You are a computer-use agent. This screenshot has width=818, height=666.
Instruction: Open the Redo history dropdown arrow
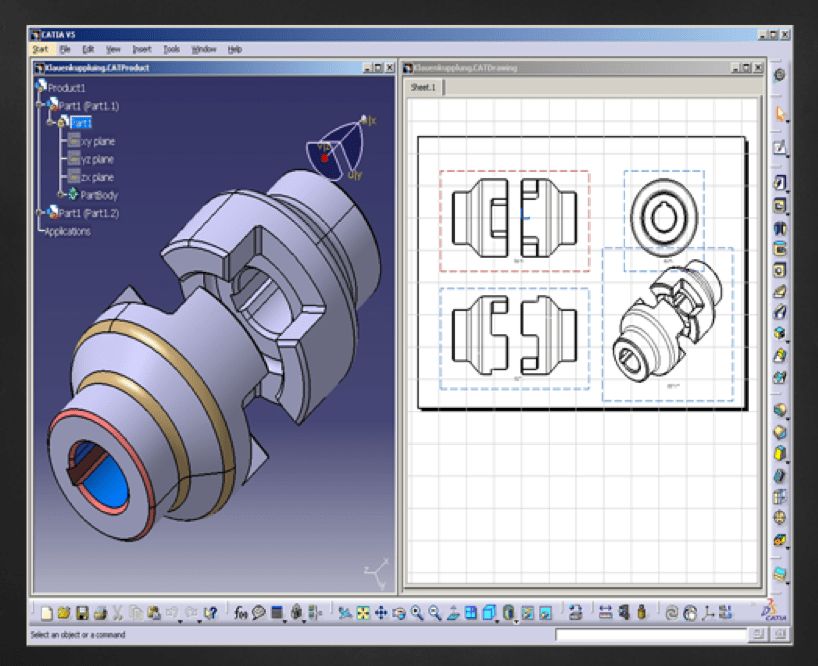click(199, 621)
